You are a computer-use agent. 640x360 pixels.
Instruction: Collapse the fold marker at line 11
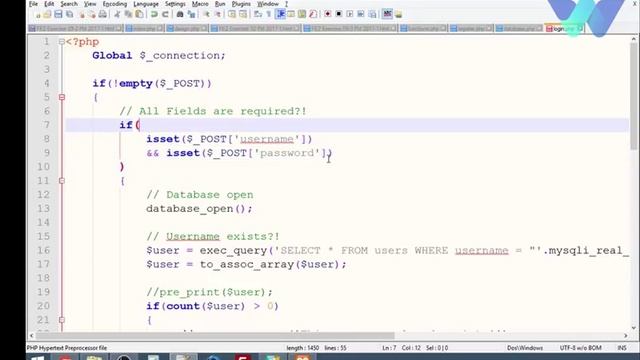(x=62, y=180)
